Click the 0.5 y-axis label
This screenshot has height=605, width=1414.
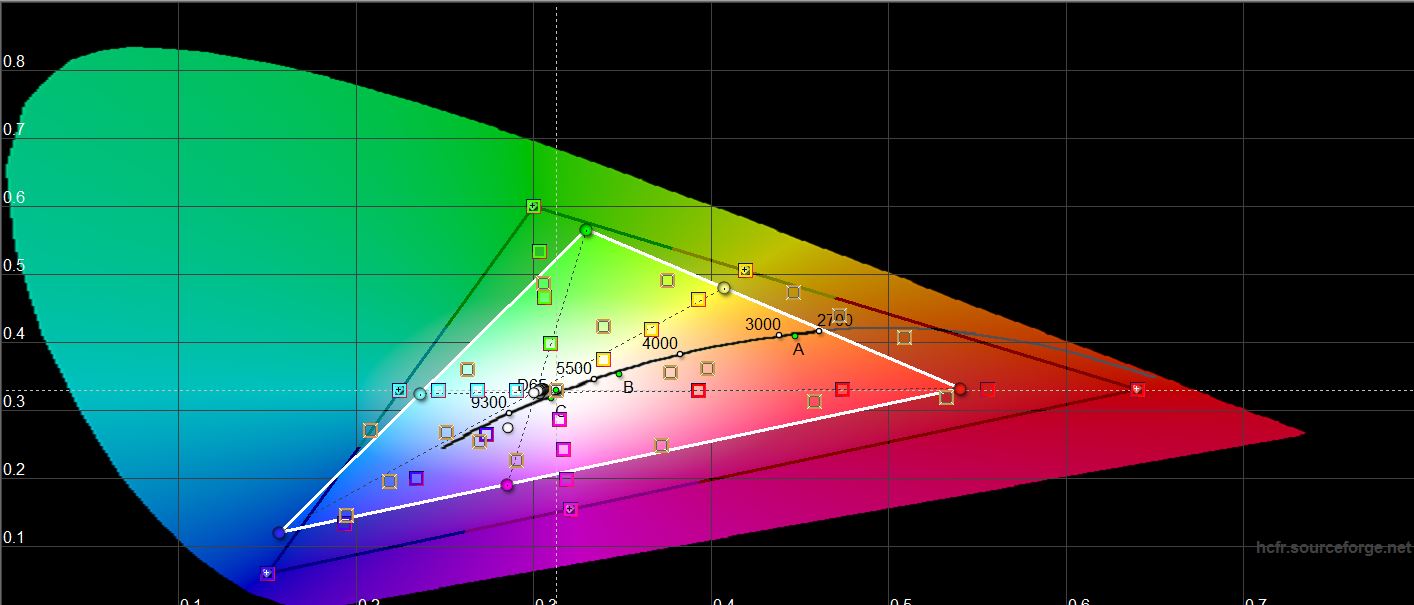pyautogui.click(x=14, y=266)
